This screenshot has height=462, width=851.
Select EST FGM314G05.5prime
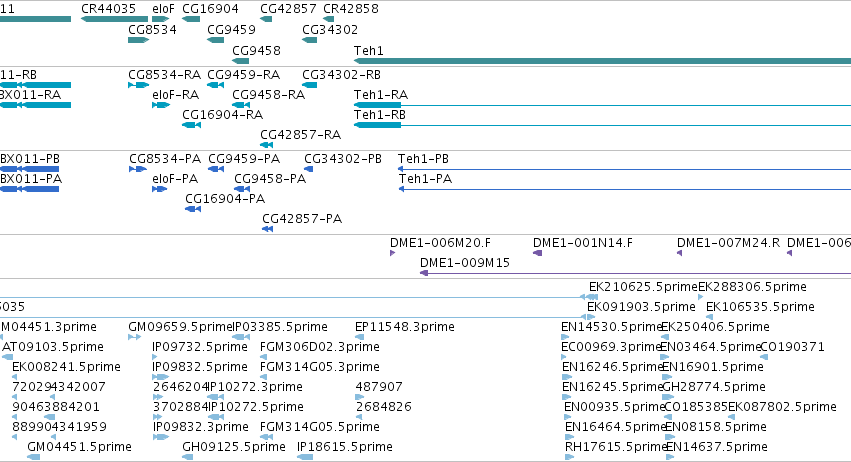(320, 427)
